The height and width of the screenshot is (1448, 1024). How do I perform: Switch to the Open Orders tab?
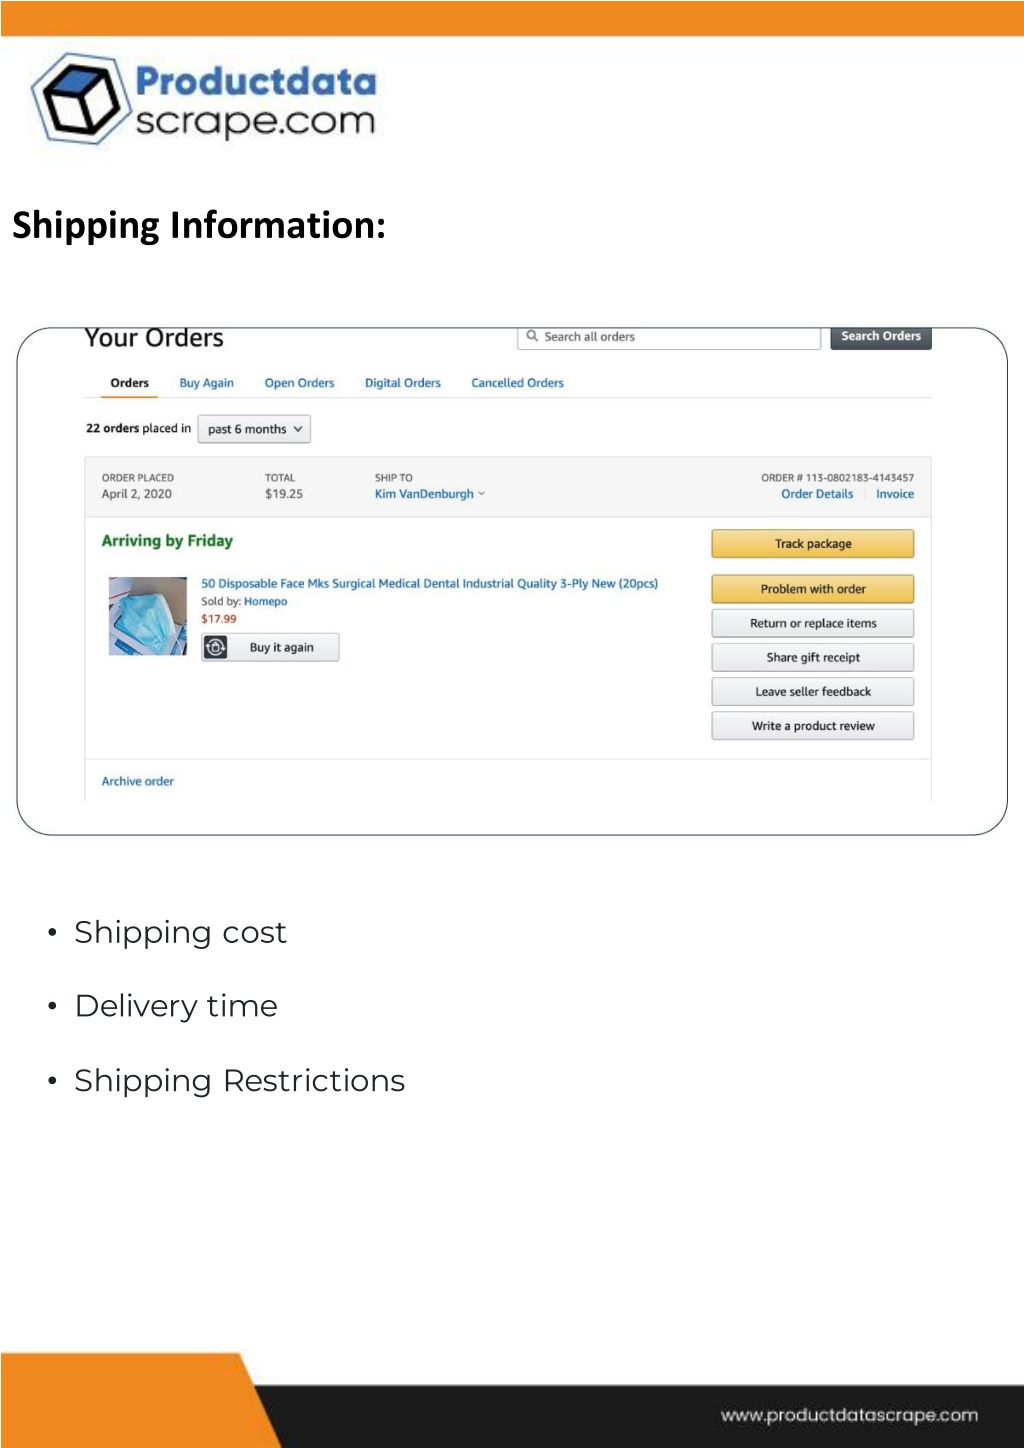pyautogui.click(x=299, y=383)
